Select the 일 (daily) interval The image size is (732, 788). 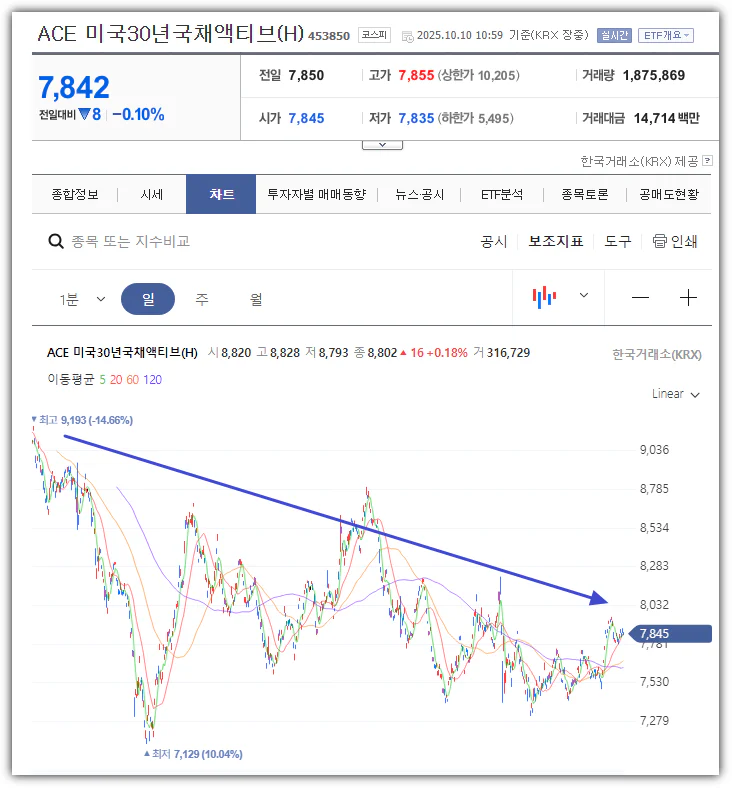click(148, 299)
